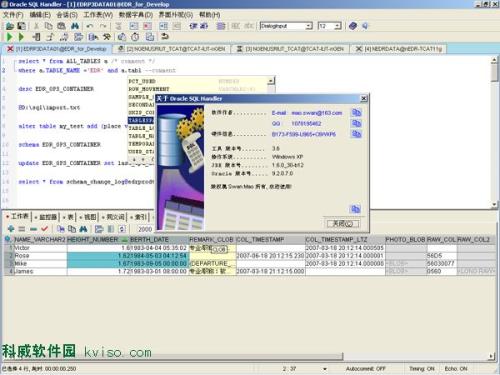Click the DEPARTURE_ cell in the REMARK_CLOB column
The height and width of the screenshot is (375, 500).
212,263
